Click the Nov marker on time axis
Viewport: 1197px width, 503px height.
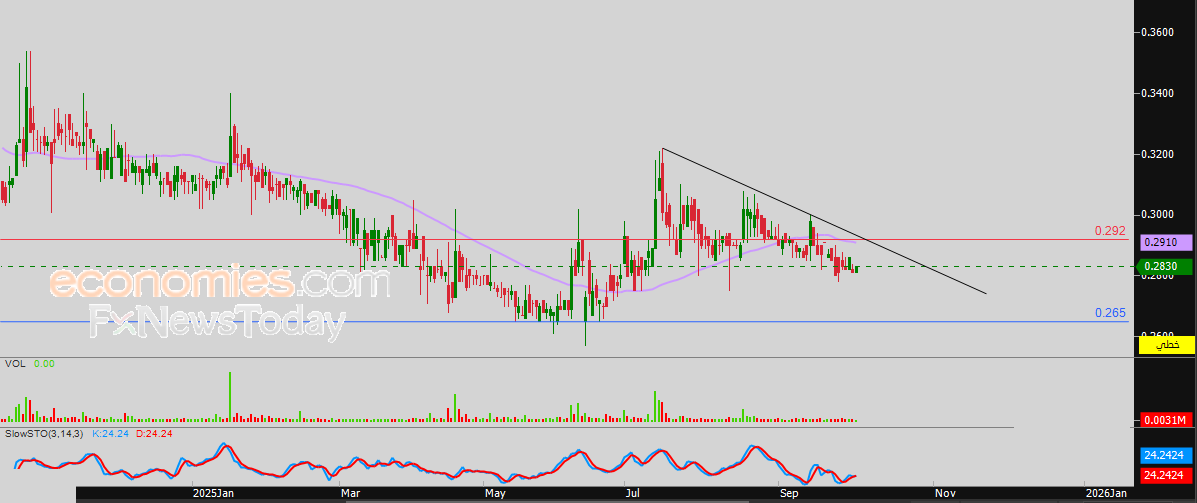pos(944,493)
